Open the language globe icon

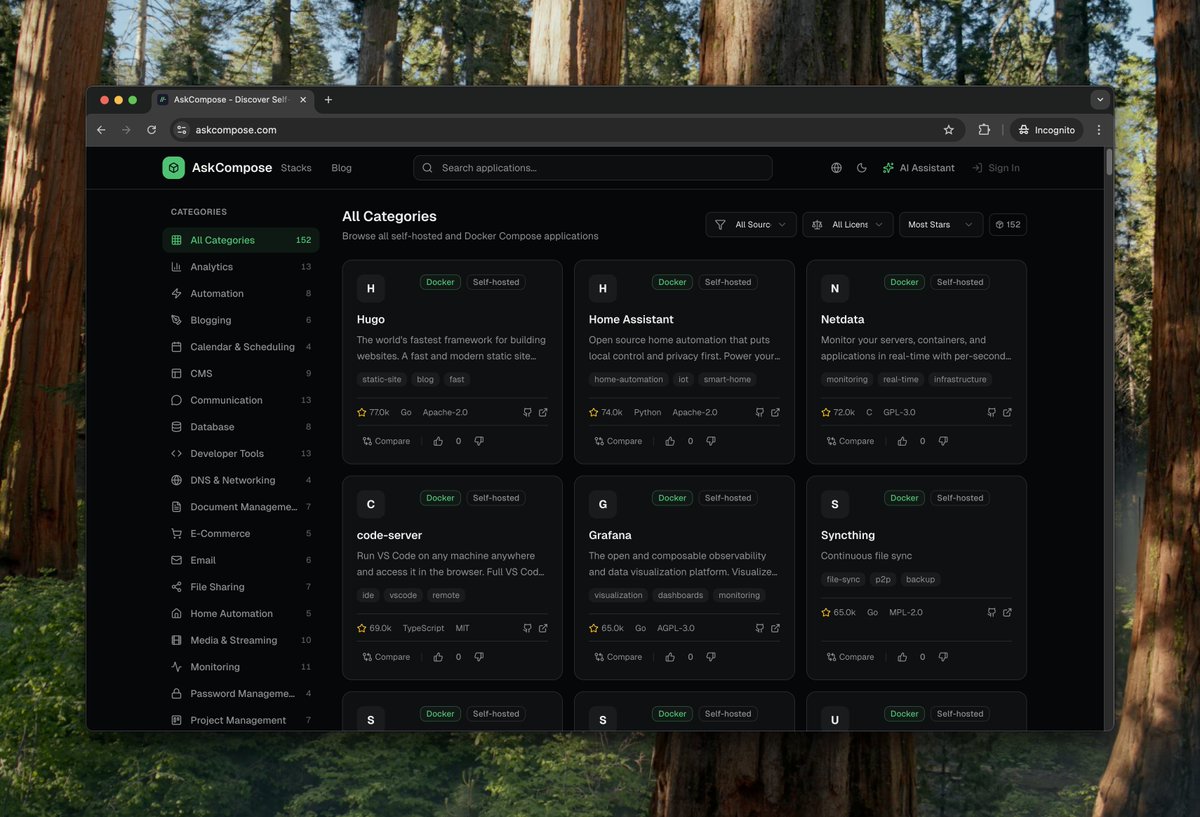click(836, 168)
